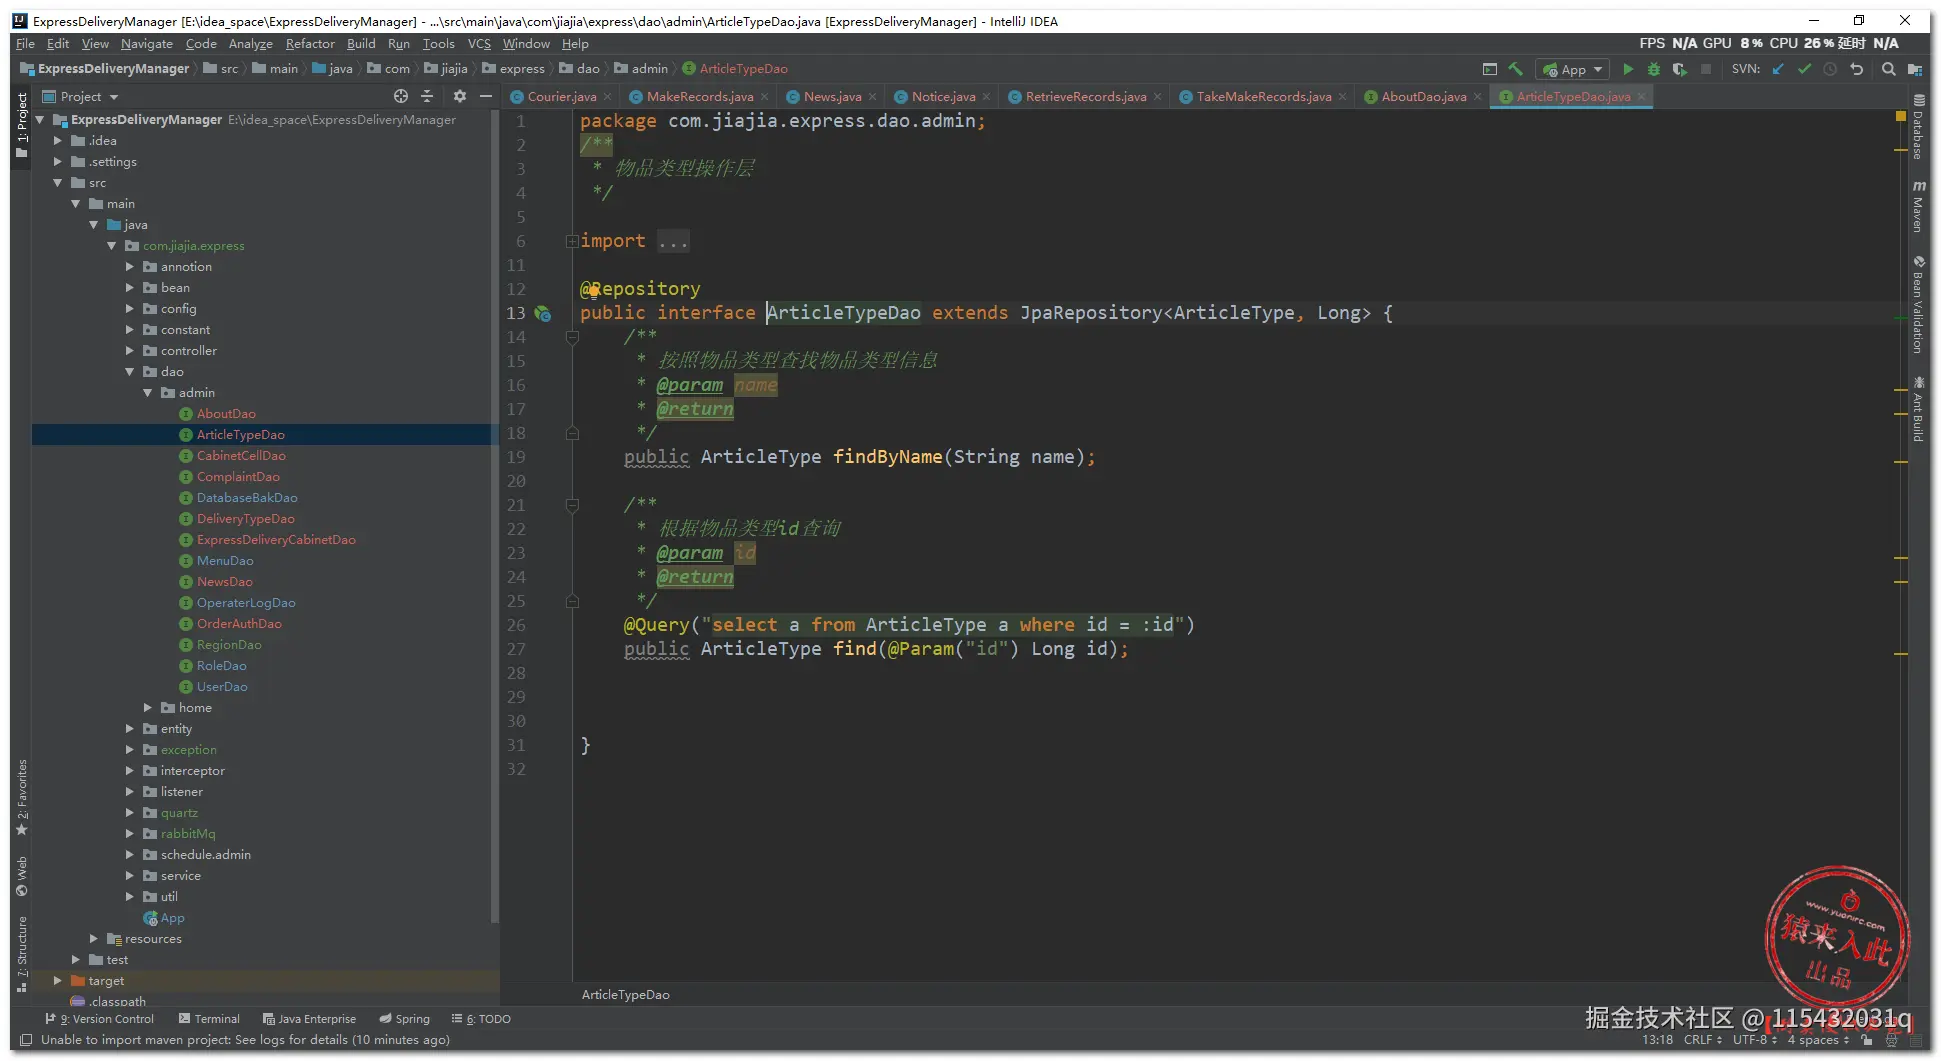This screenshot has height=1061, width=1941.
Task: Select UserDao in the project tree
Action: 222,687
